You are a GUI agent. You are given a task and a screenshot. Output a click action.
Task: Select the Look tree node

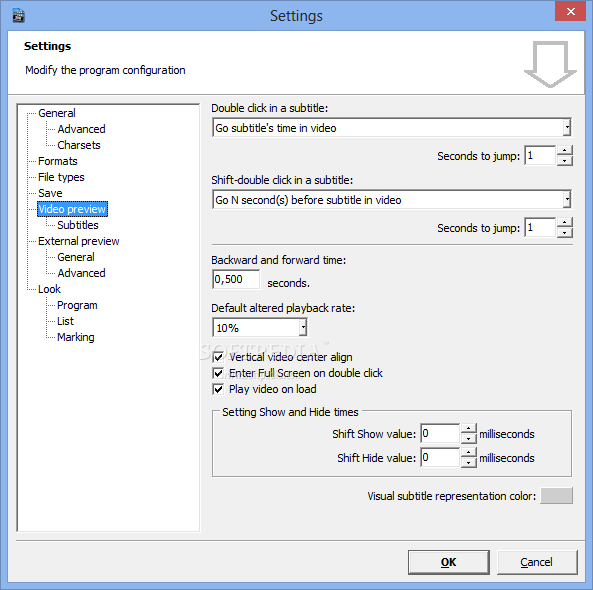pos(49,289)
